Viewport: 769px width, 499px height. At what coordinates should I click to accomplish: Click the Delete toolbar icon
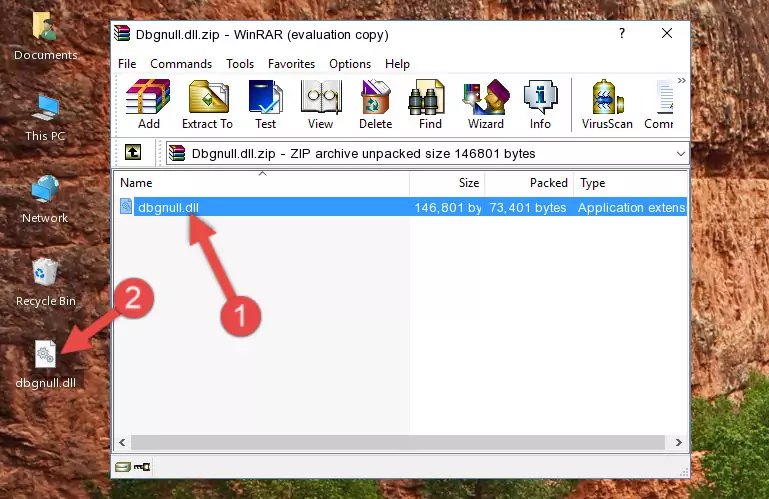[x=376, y=104]
